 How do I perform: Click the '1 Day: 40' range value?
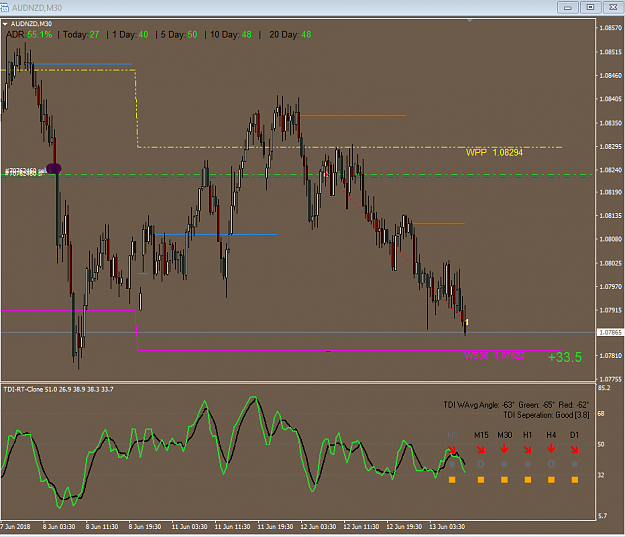coord(130,35)
